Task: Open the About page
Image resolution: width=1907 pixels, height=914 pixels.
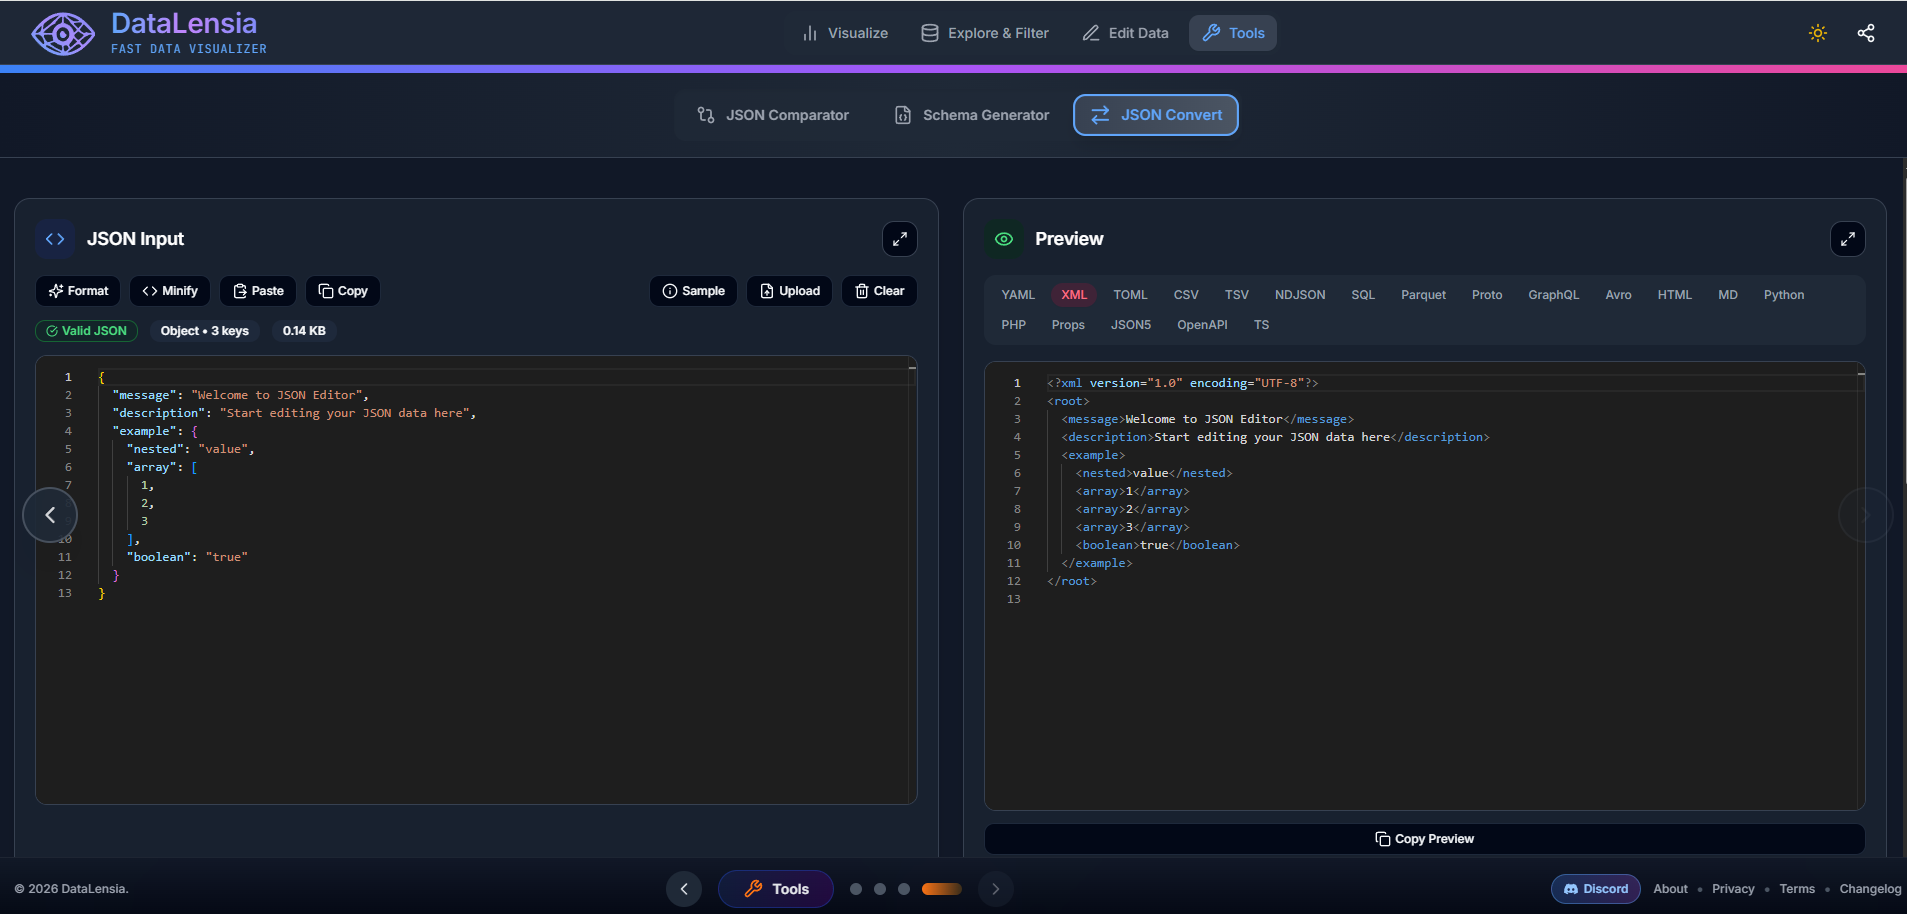Action: point(1670,889)
